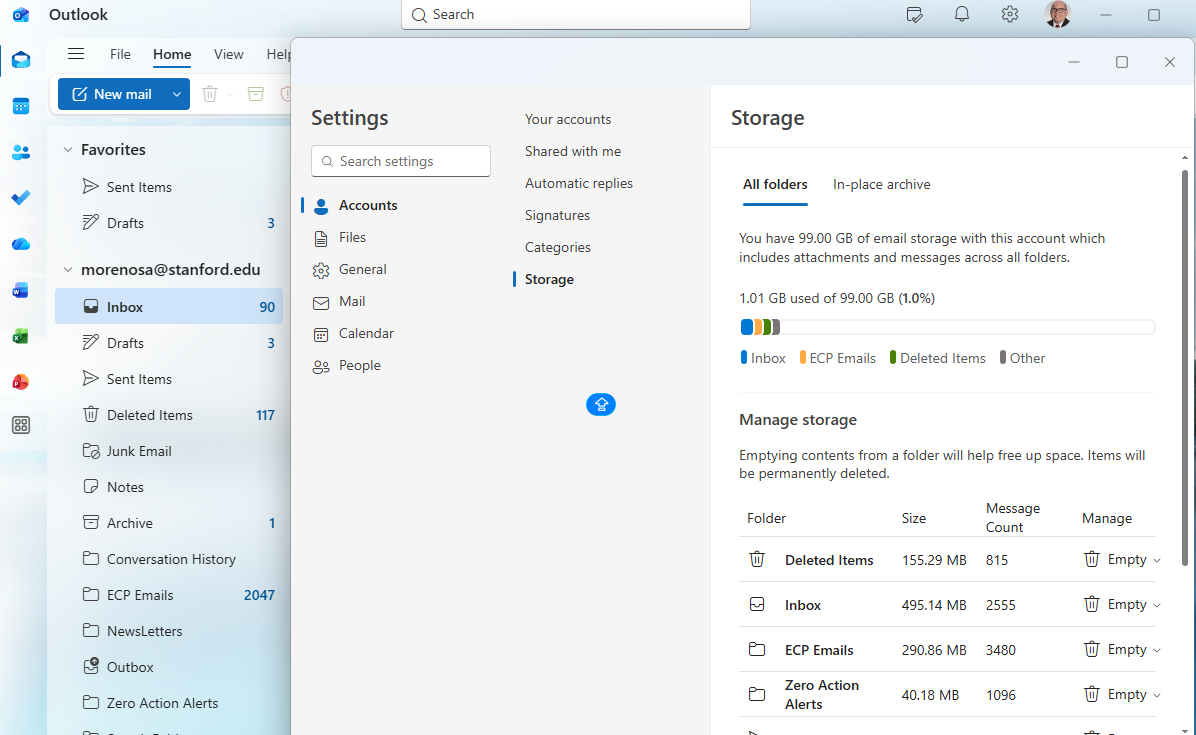1196x735 pixels.
Task: Click the trash icon beside Deleted Items row
Action: [757, 559]
